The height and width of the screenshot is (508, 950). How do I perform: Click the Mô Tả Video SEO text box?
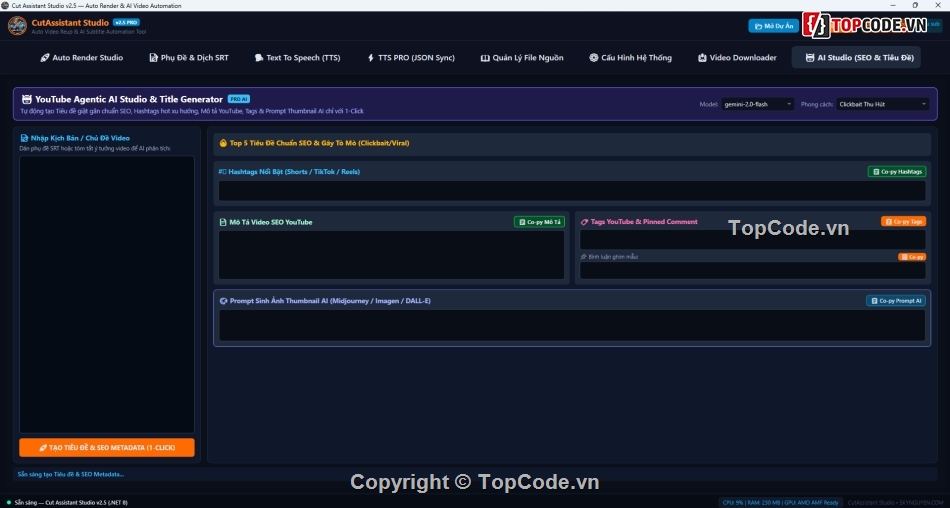391,255
